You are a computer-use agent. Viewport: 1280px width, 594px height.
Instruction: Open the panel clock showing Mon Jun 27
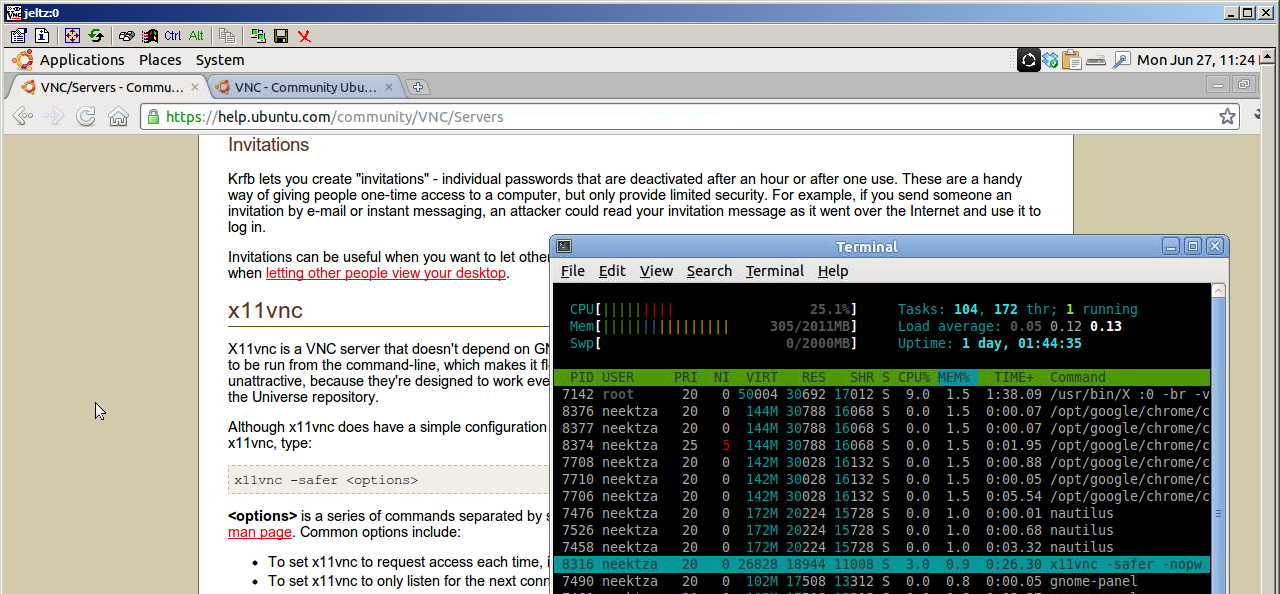pyautogui.click(x=1196, y=60)
